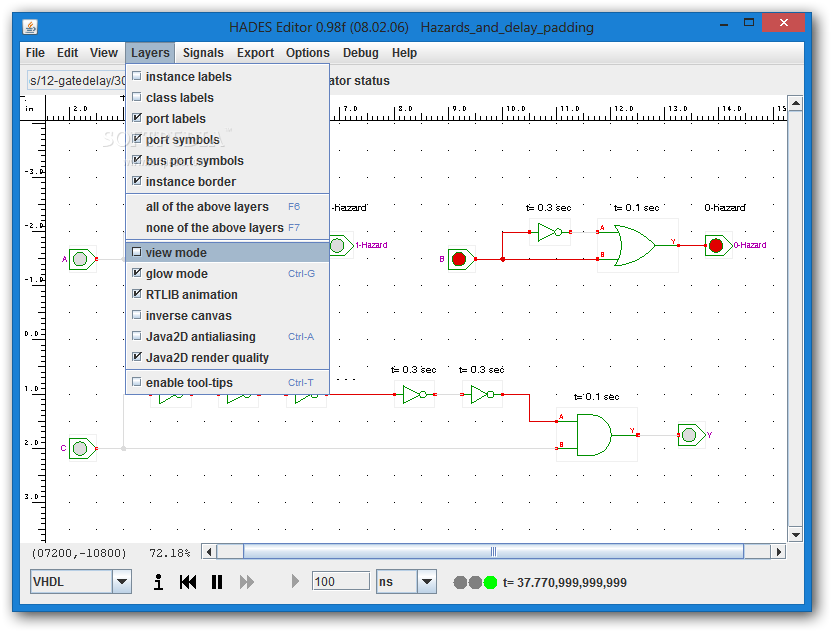
Task: Open the Signals menu
Action: coord(203,53)
